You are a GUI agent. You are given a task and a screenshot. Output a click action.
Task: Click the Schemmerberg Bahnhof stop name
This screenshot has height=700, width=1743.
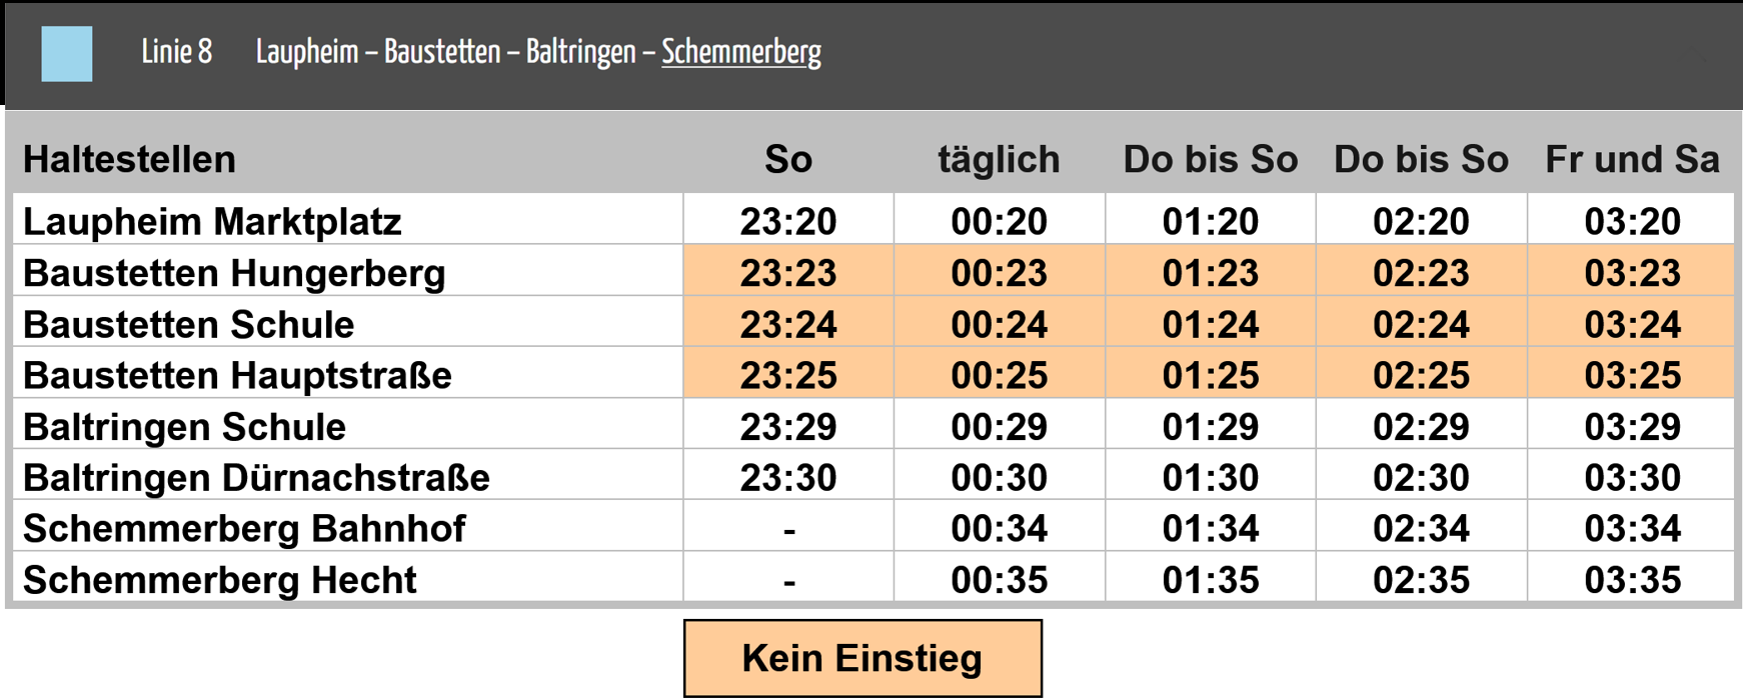pos(244,528)
